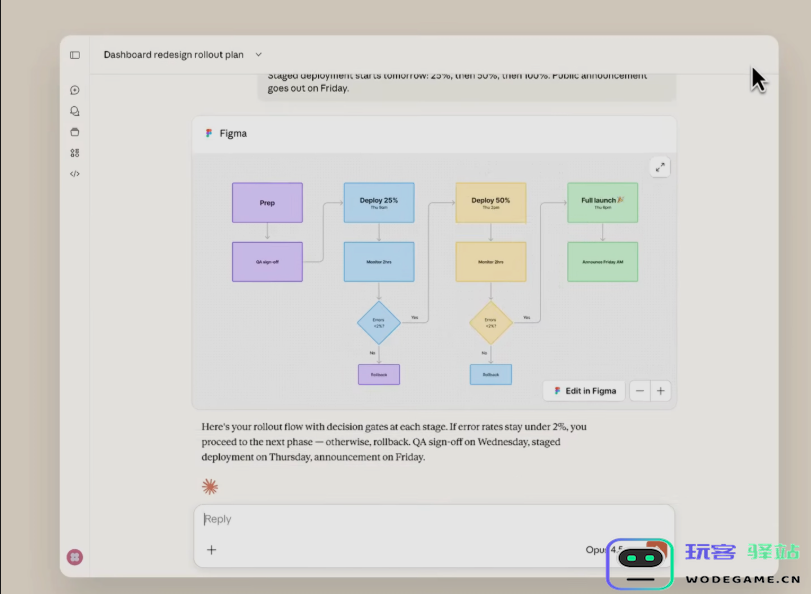Click the user avatar in sidebar
811x594 pixels.
point(75,557)
